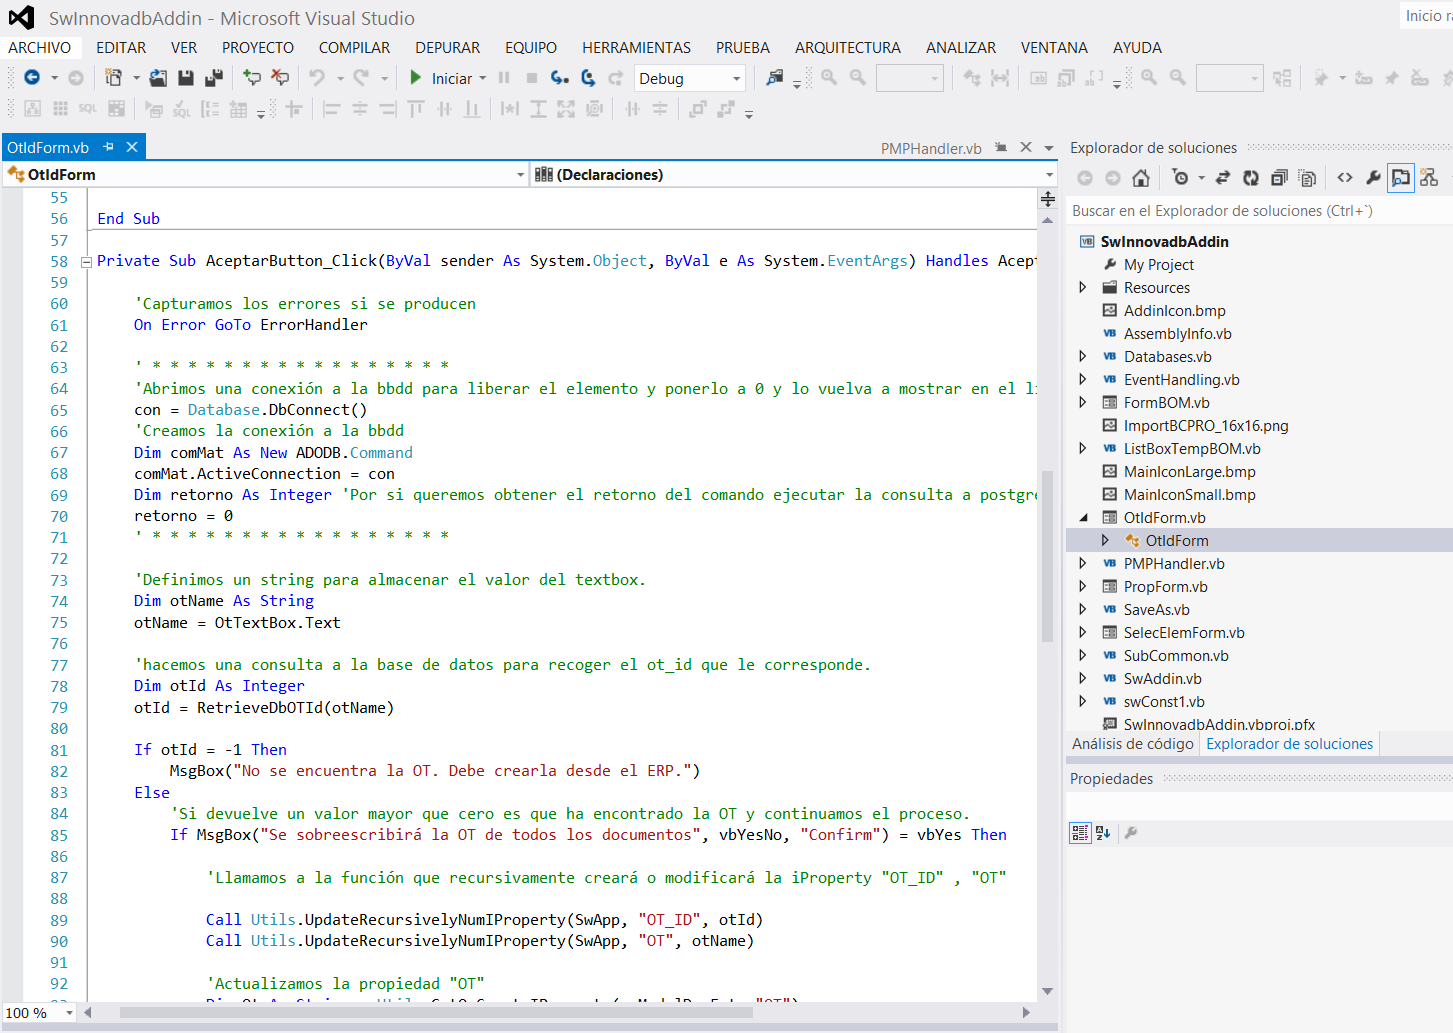Switch to Análisis de código tab

1132,744
